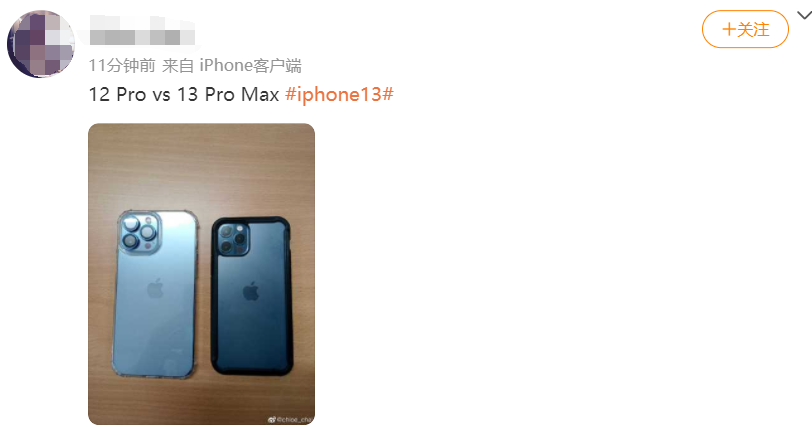This screenshot has width=812, height=427.
Task: Click the post text 12 Pro vs 13 Pro Max
Action: click(x=184, y=94)
